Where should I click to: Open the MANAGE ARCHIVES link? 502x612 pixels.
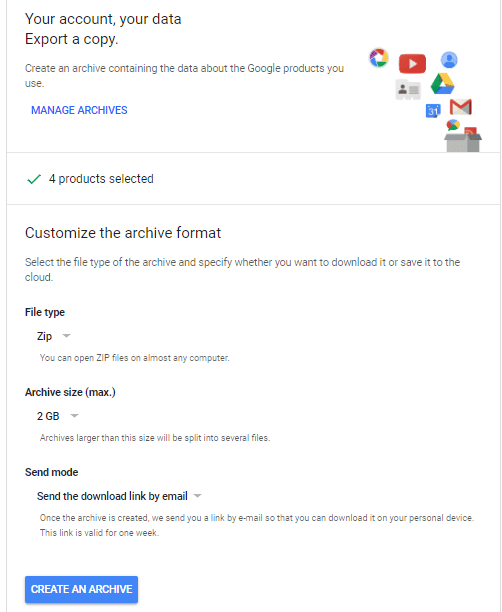[x=79, y=110]
